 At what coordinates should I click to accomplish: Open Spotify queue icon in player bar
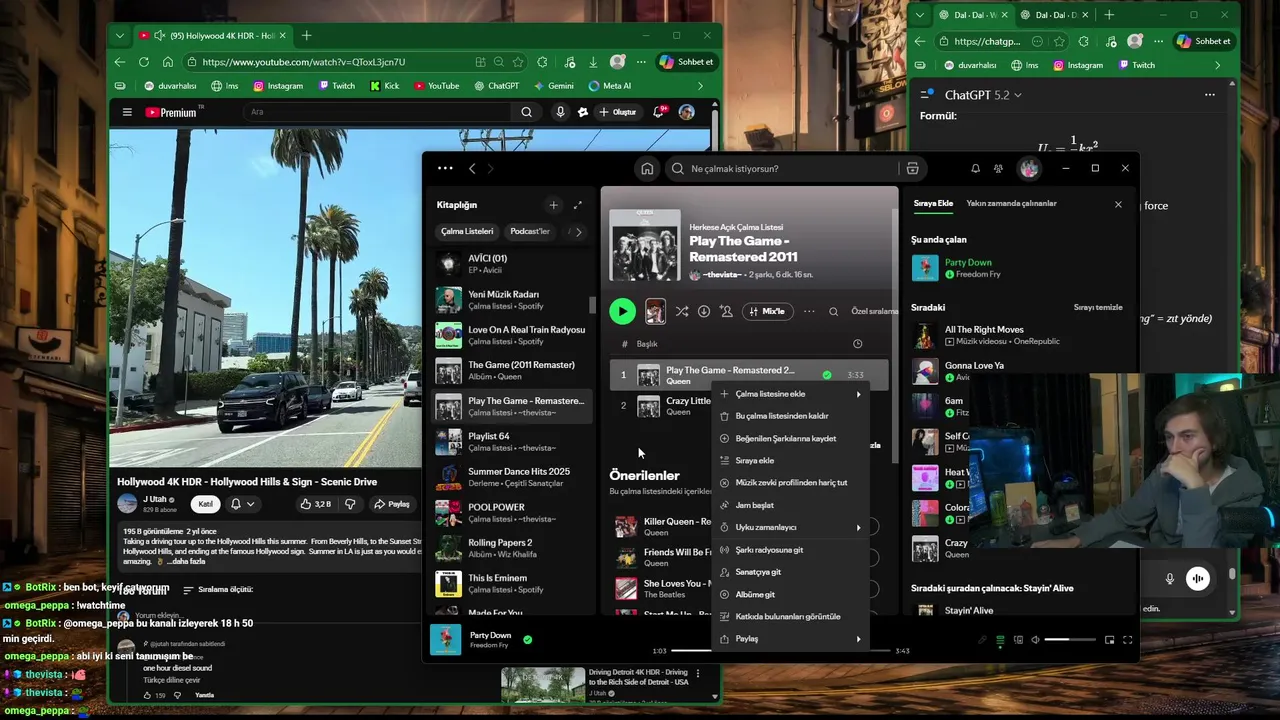(x=1000, y=640)
